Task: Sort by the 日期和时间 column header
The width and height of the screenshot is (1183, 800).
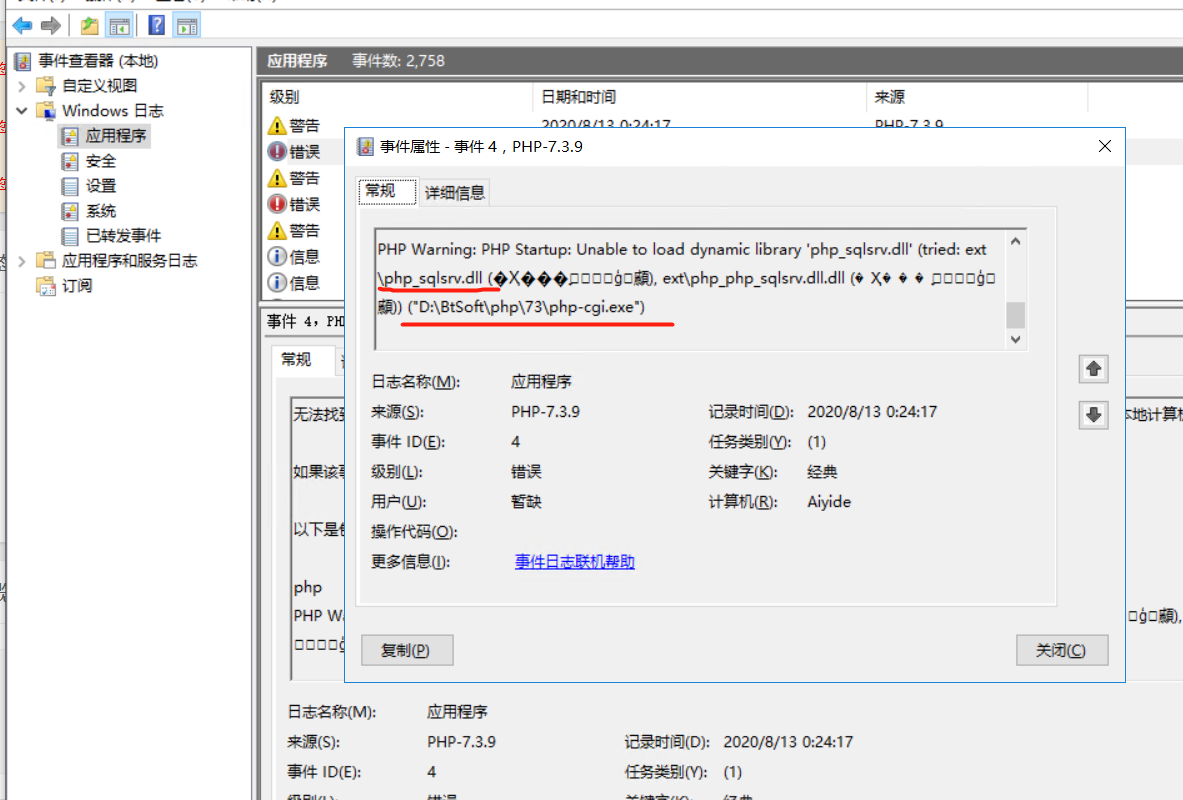Action: (x=579, y=97)
